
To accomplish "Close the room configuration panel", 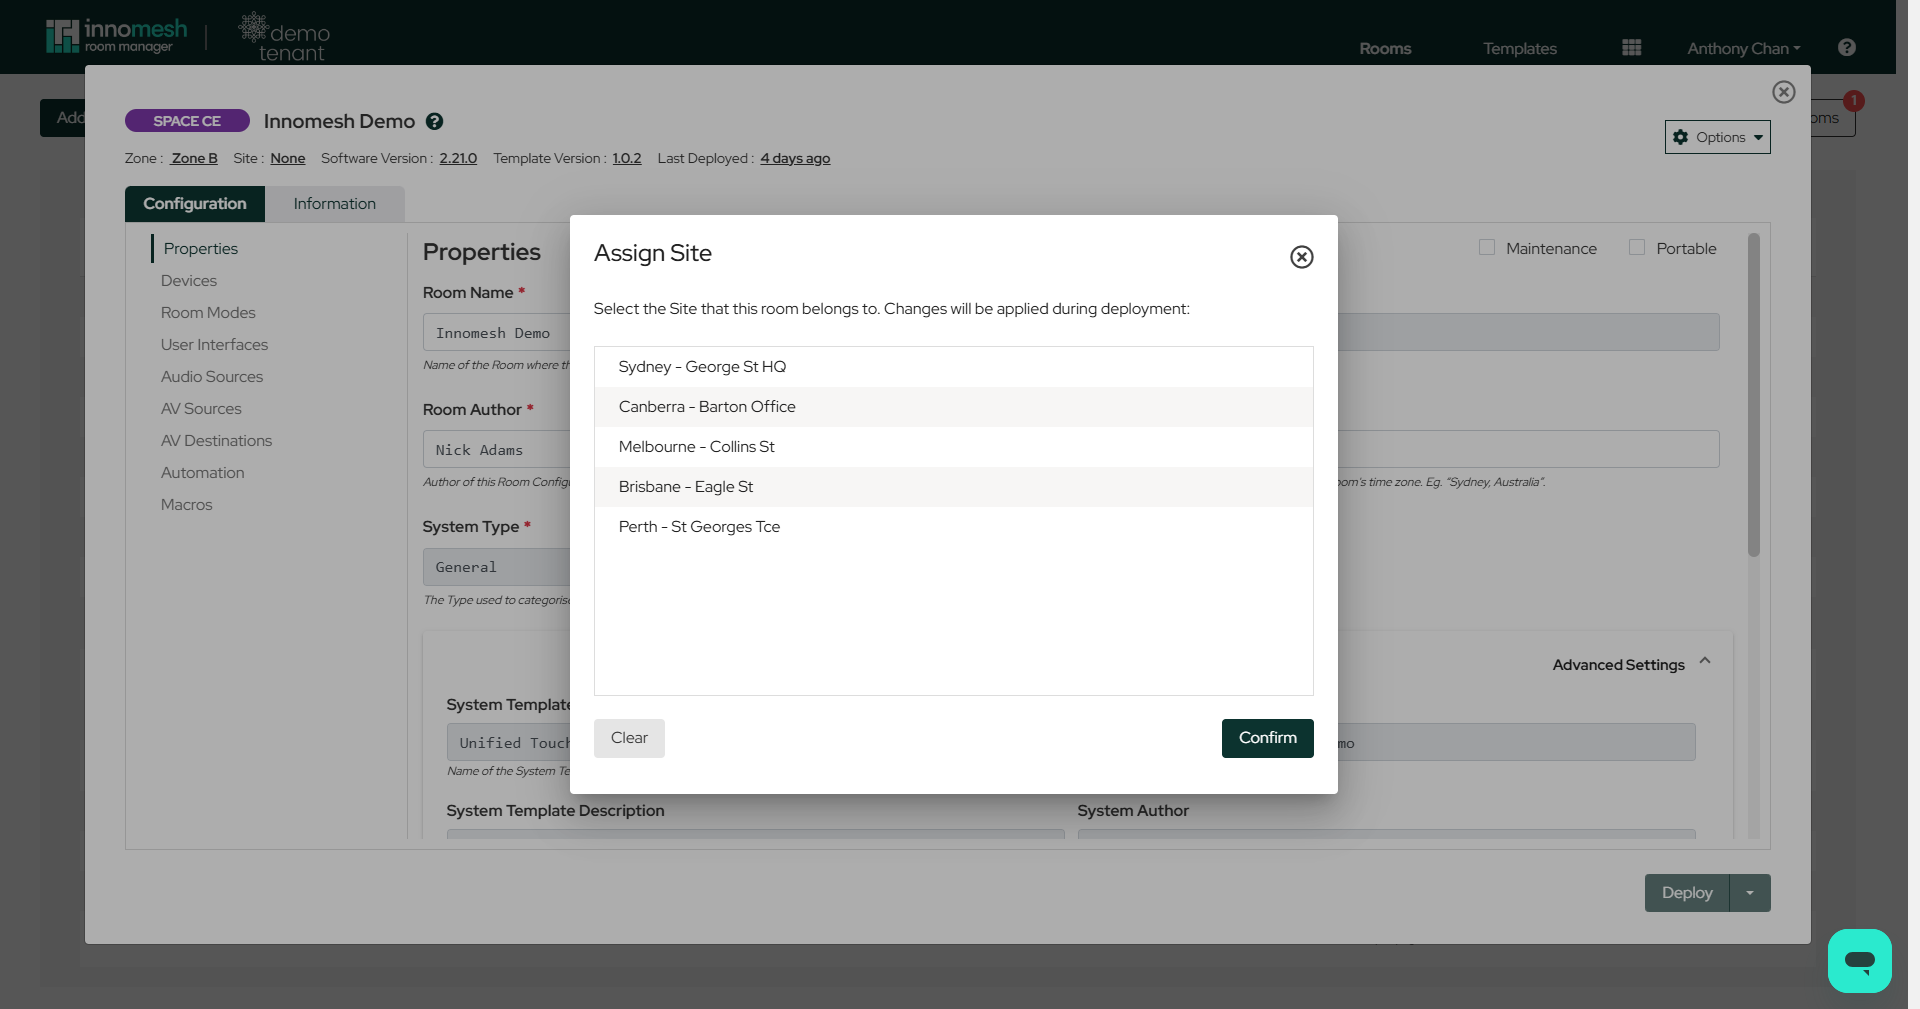I will pos(1783,92).
